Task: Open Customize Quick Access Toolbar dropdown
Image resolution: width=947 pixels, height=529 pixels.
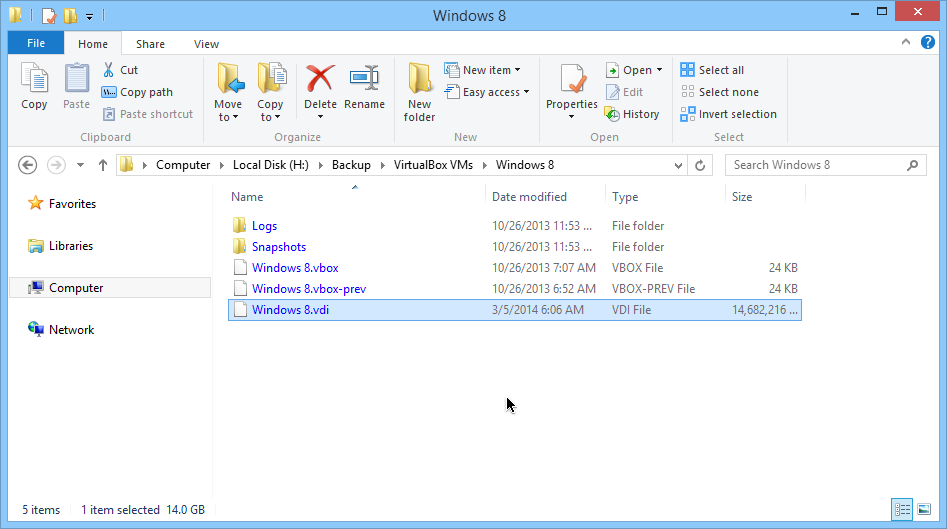Action: (x=89, y=16)
